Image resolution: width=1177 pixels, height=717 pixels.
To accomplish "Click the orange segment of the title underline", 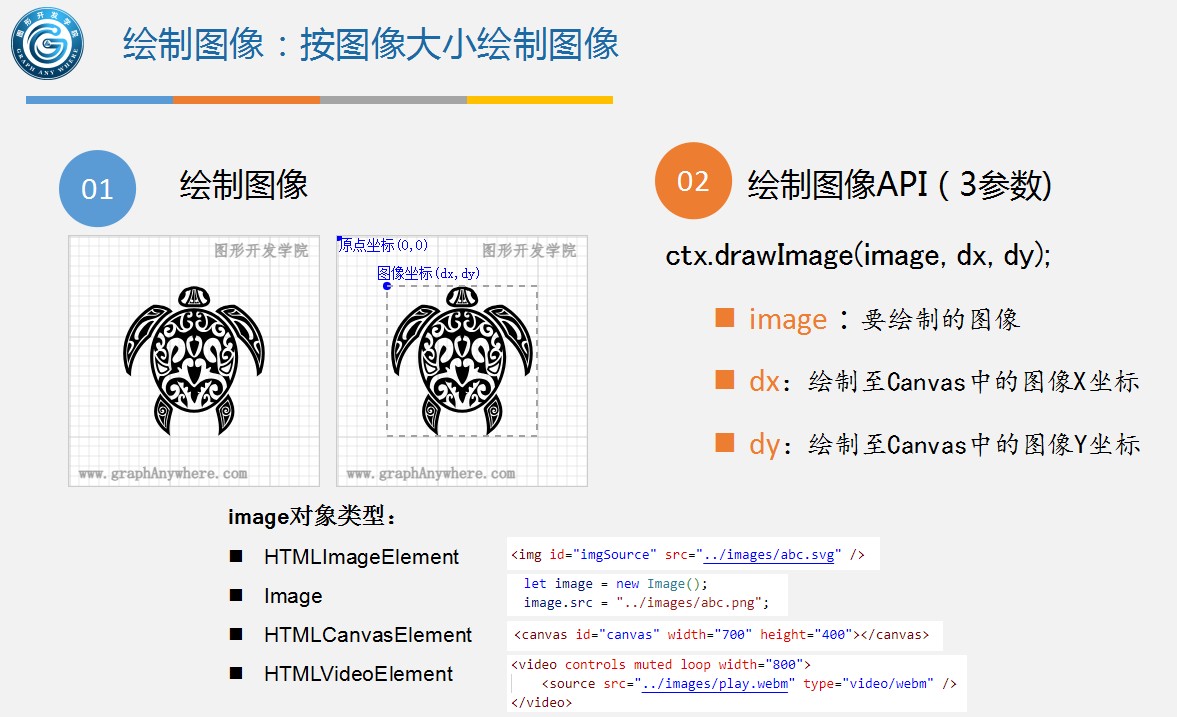I will pos(246,100).
